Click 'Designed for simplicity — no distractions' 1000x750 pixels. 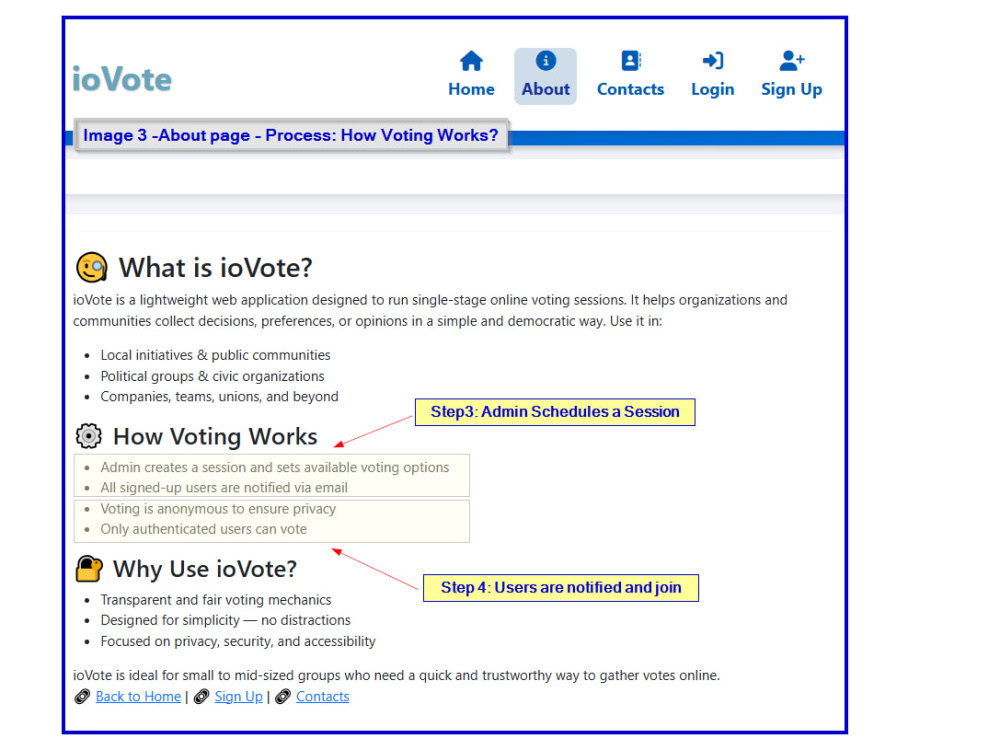point(226,621)
